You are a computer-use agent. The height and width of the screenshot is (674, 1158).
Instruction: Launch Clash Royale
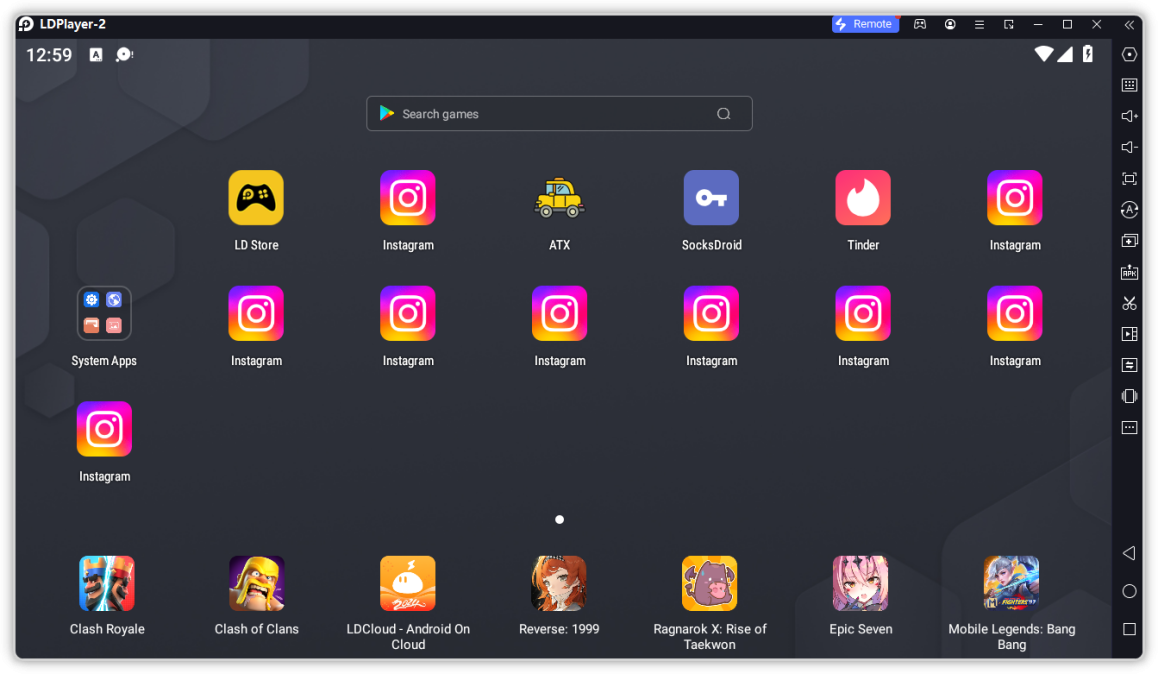tap(107, 583)
